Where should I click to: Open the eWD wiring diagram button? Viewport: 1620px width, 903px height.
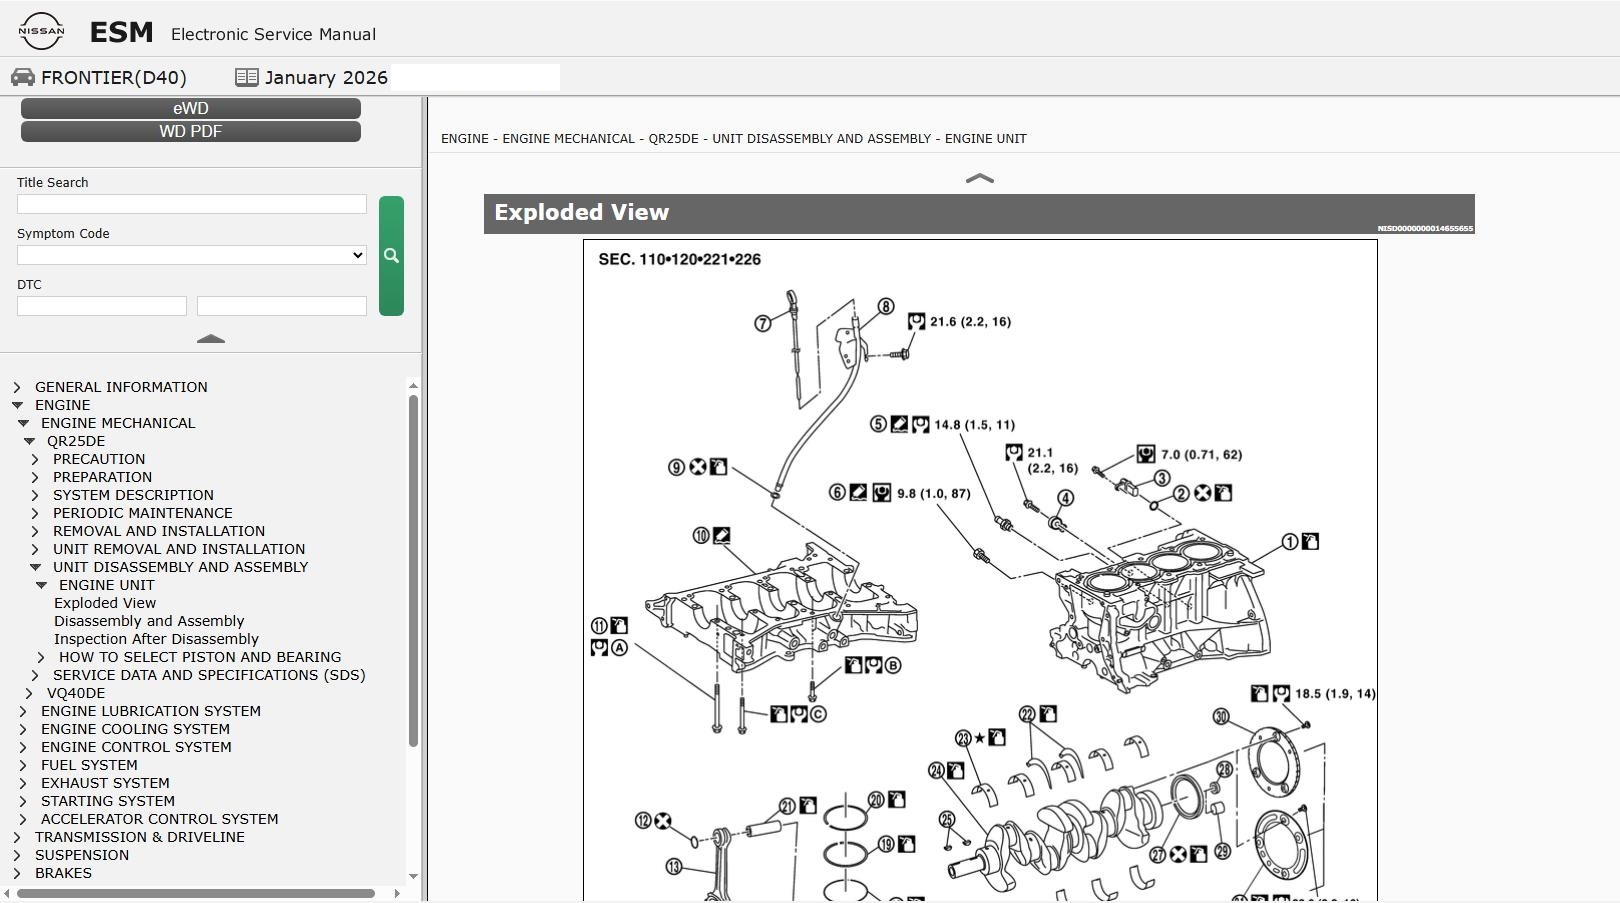[x=191, y=108]
